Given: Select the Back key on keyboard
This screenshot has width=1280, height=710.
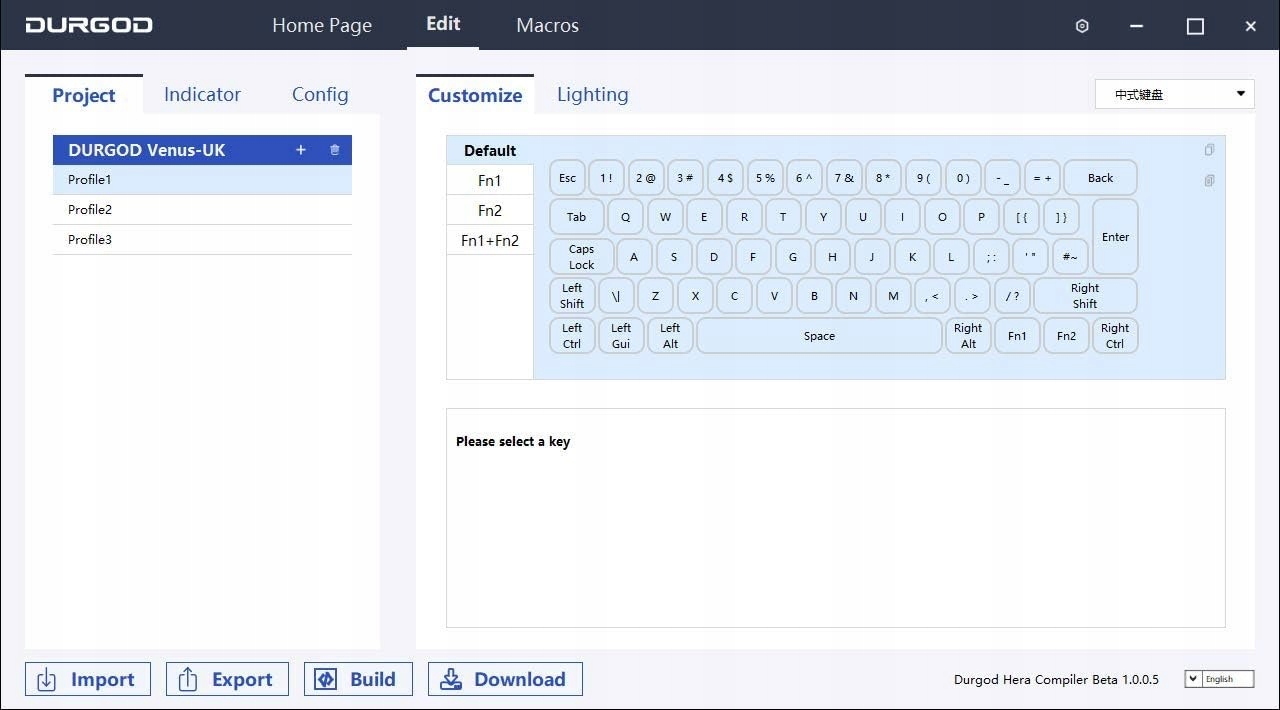Looking at the screenshot, I should [1100, 178].
